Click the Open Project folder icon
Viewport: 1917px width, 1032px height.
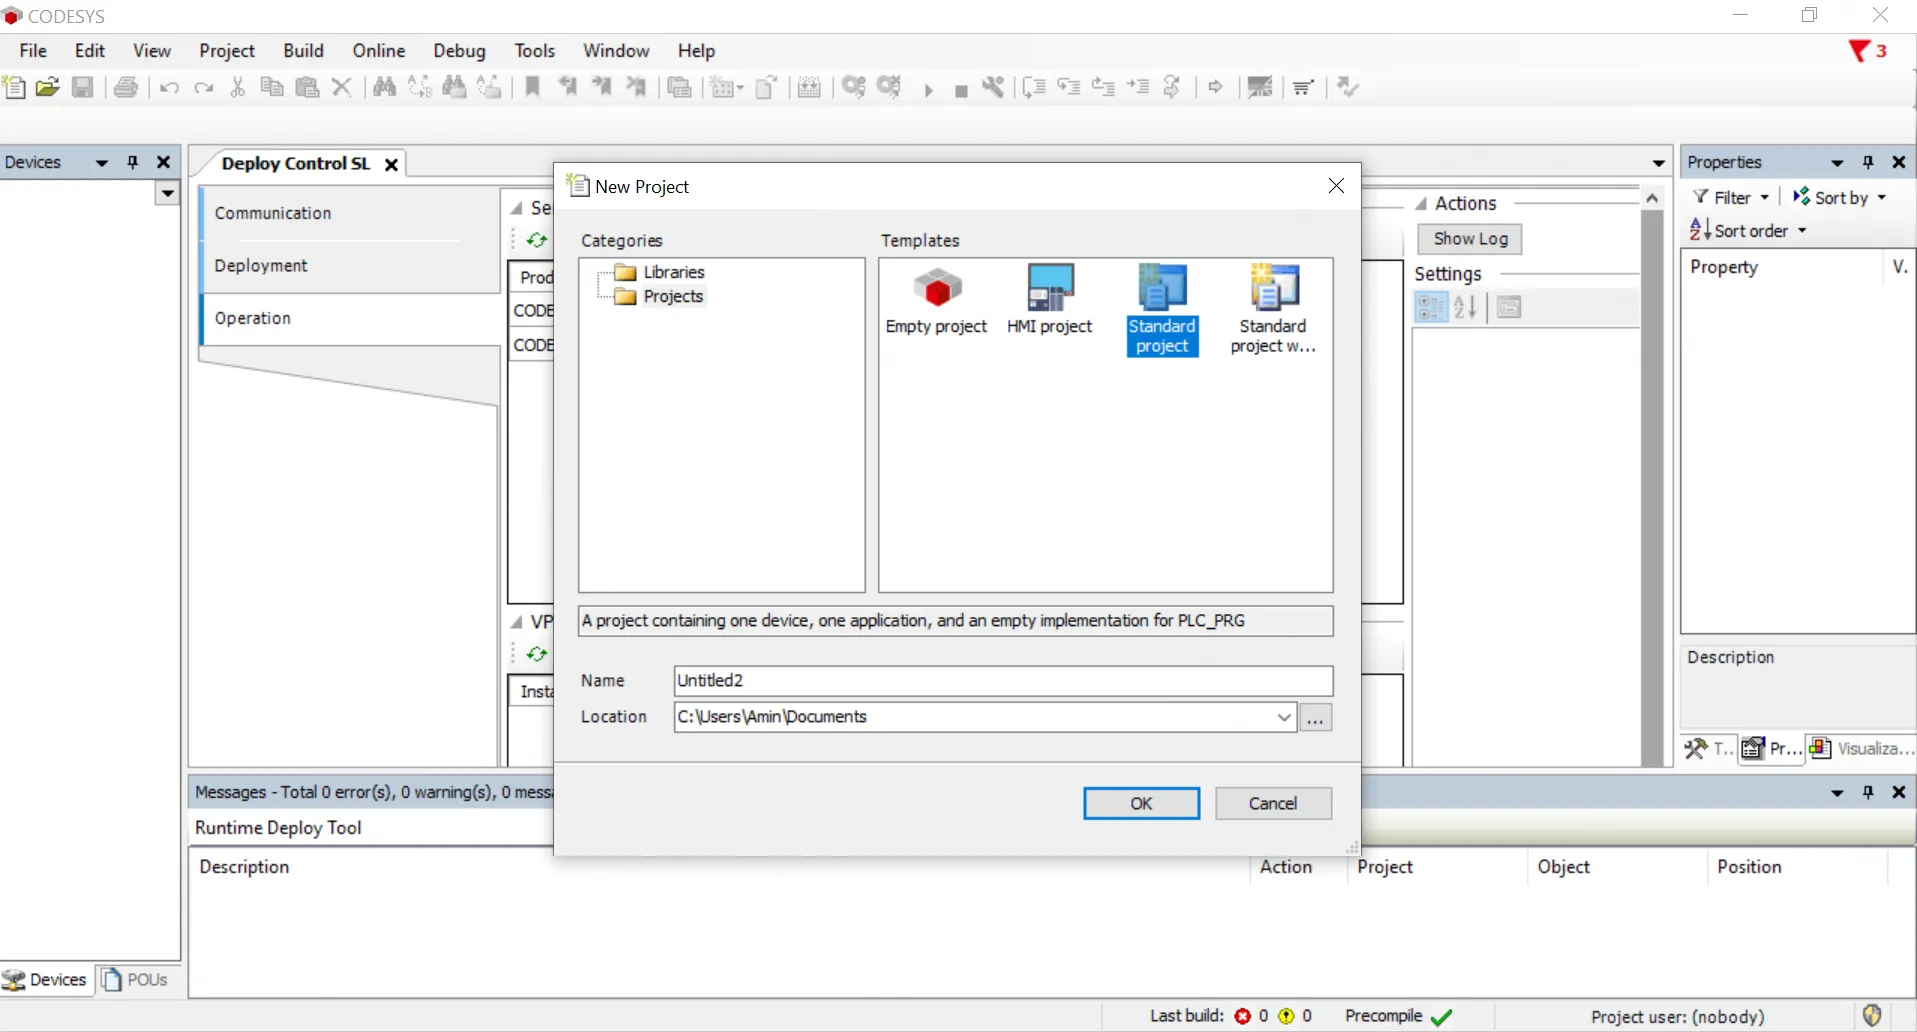pyautogui.click(x=47, y=87)
